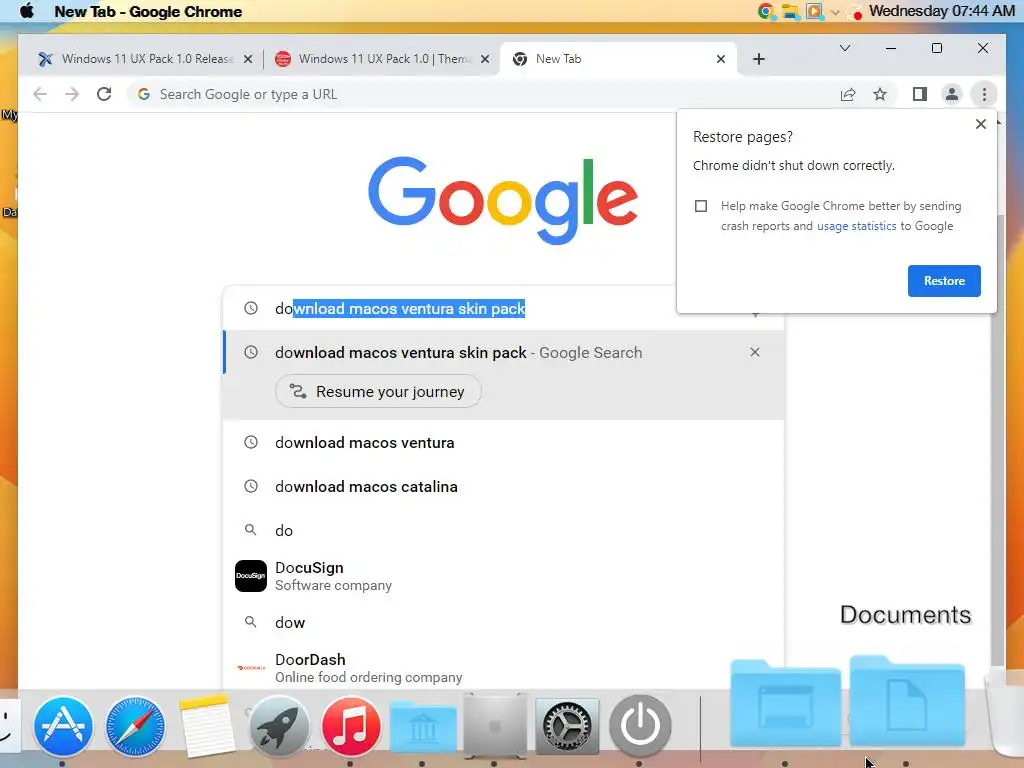Choose the 'download macos ventura' suggestion

pos(504,443)
